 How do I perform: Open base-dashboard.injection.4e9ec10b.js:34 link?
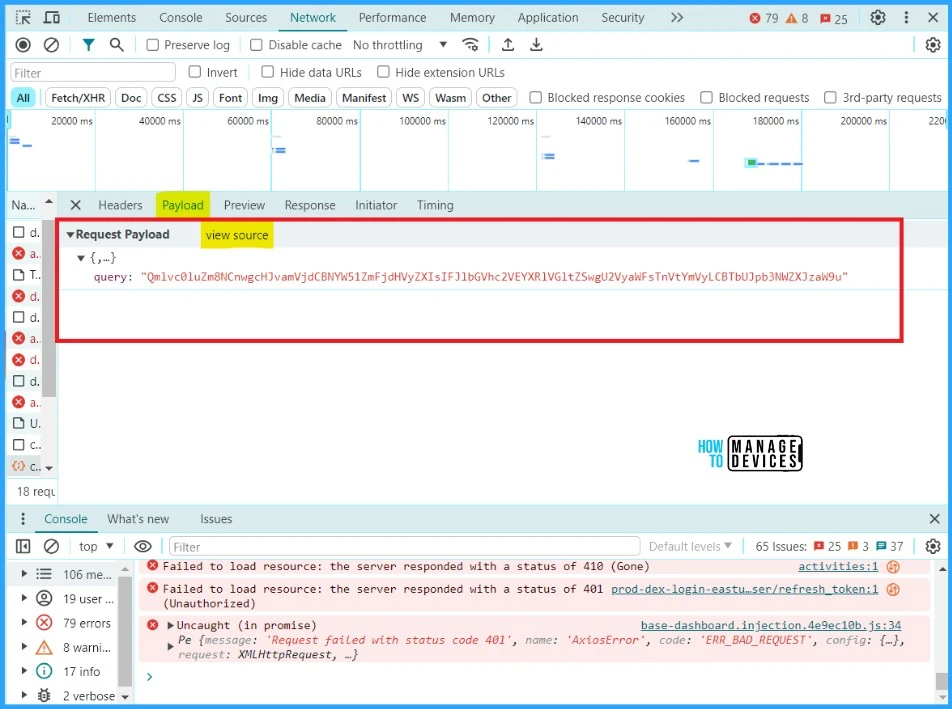771,625
